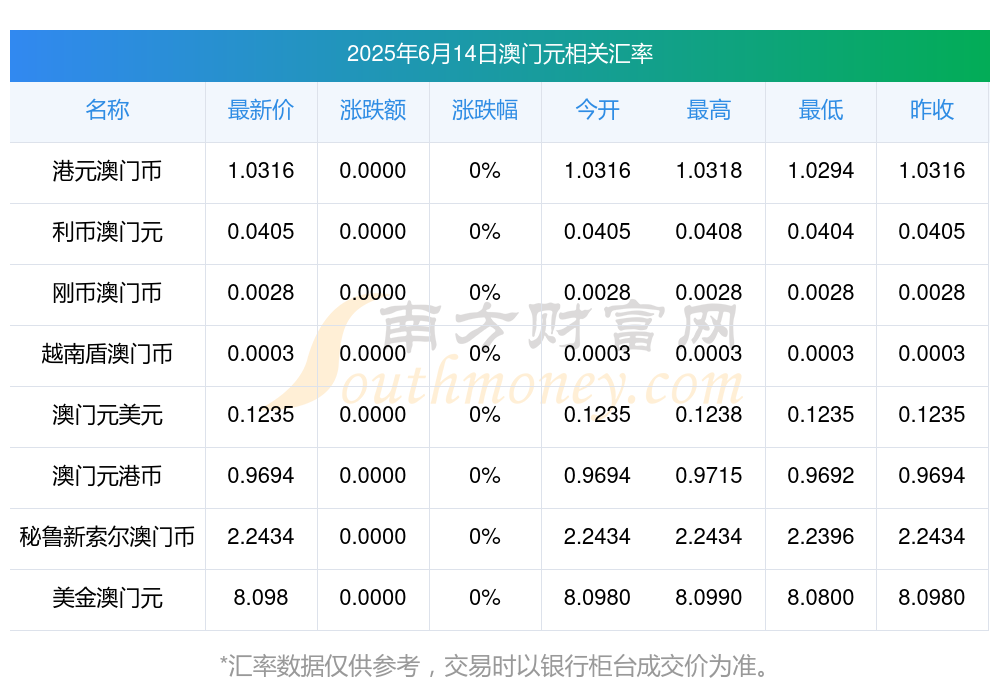Viewport: 1000px width, 698px height.
Task: Click 澳门元港币 highest price 0.9715
Action: [x=709, y=476]
